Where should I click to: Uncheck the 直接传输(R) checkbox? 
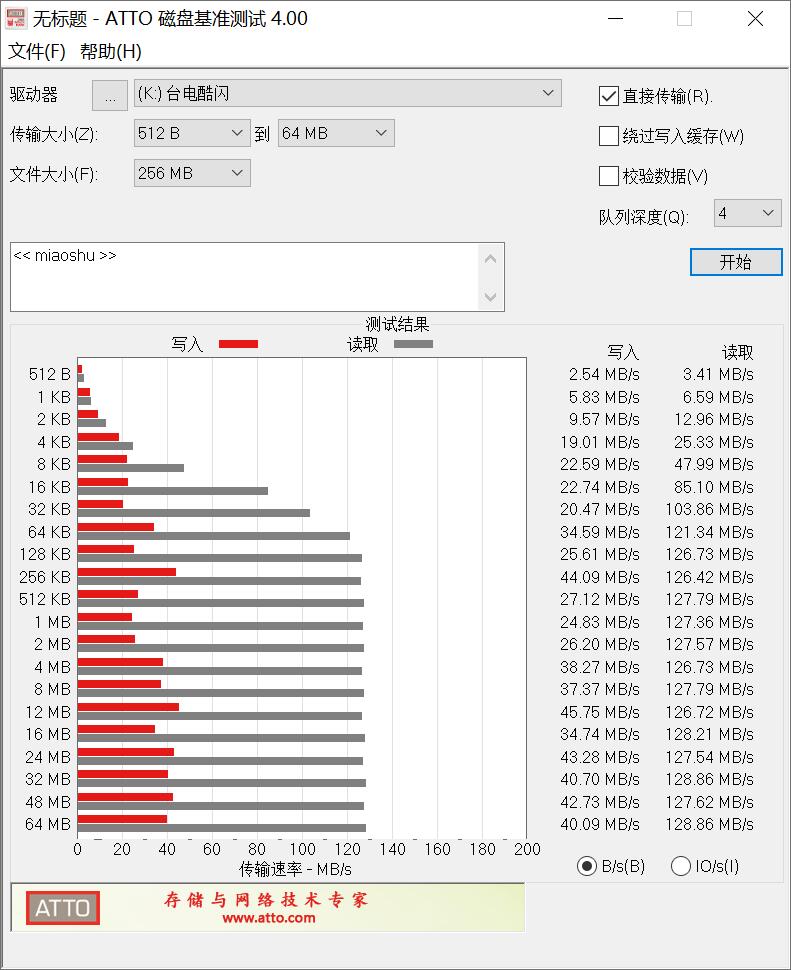609,96
